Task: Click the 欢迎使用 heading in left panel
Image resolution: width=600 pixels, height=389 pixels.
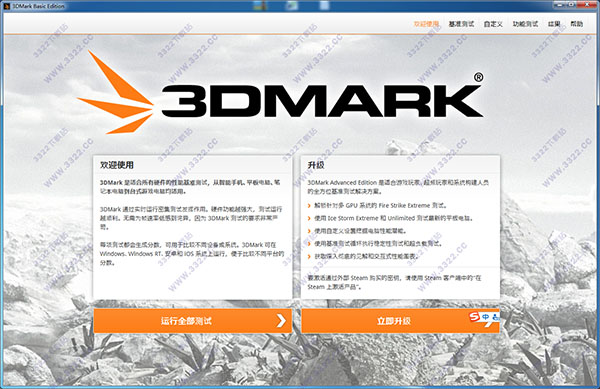Action: (x=117, y=165)
